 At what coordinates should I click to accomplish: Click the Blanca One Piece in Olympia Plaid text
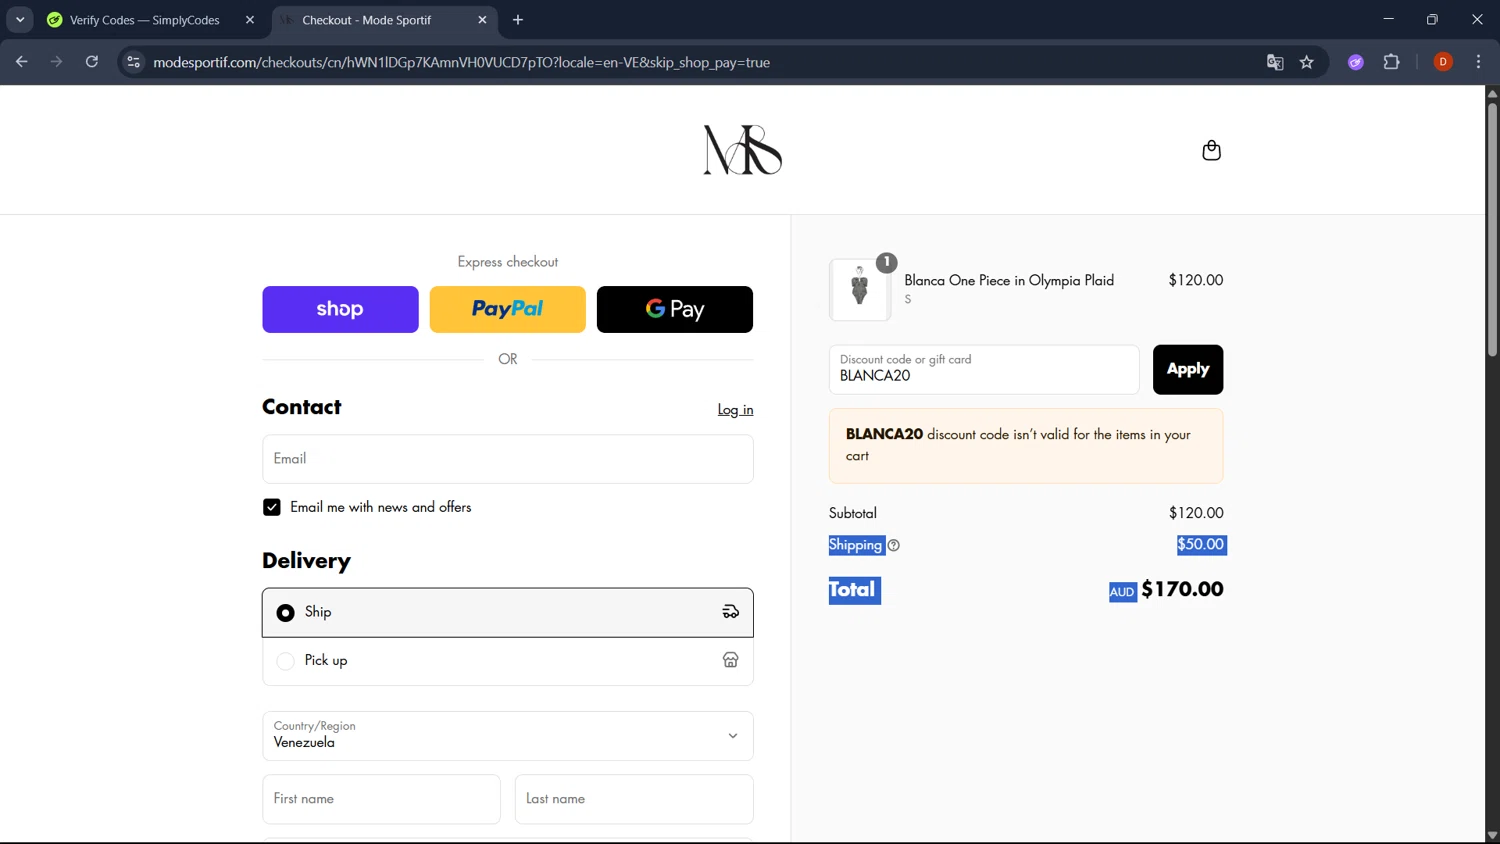coord(1009,280)
